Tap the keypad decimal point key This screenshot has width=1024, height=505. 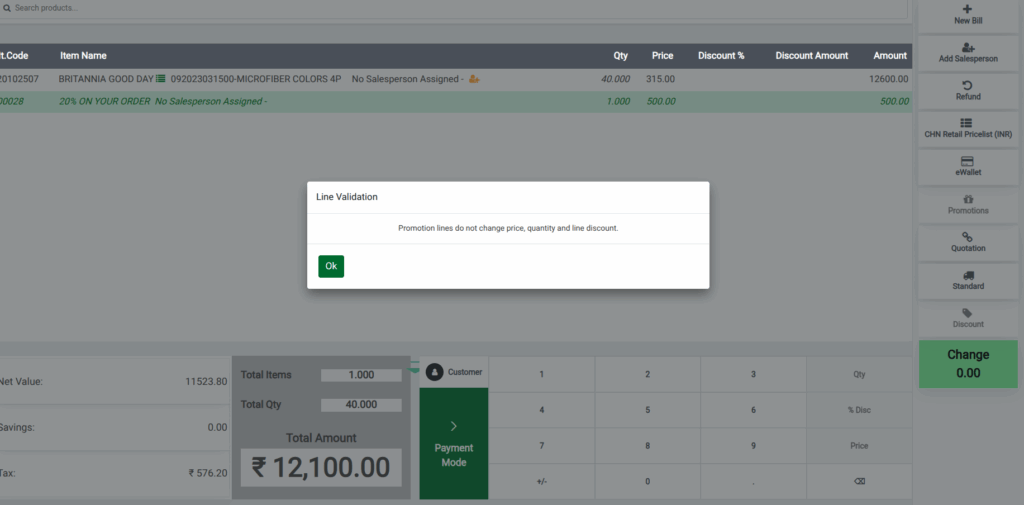[753, 481]
